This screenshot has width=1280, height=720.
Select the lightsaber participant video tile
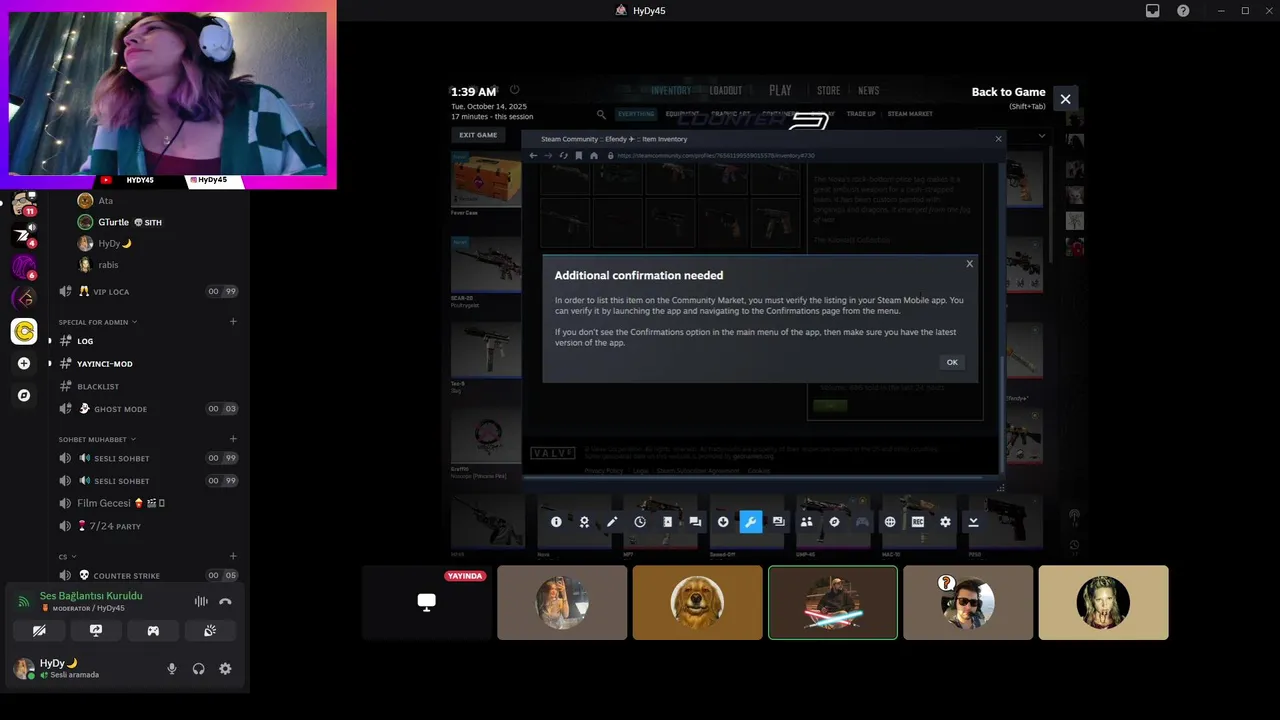click(x=833, y=602)
